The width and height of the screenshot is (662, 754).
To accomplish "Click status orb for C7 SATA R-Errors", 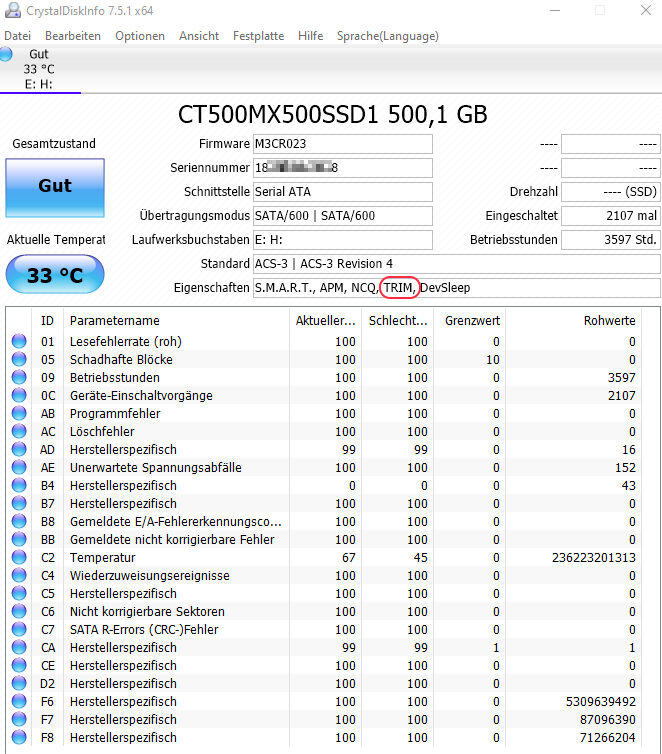I will point(19,629).
